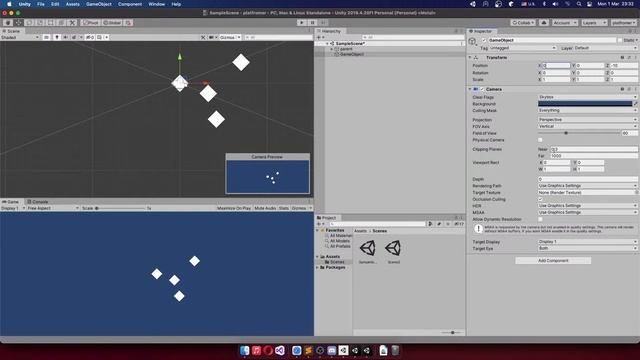Toggle the Global handle rotation button

pos(112,22)
